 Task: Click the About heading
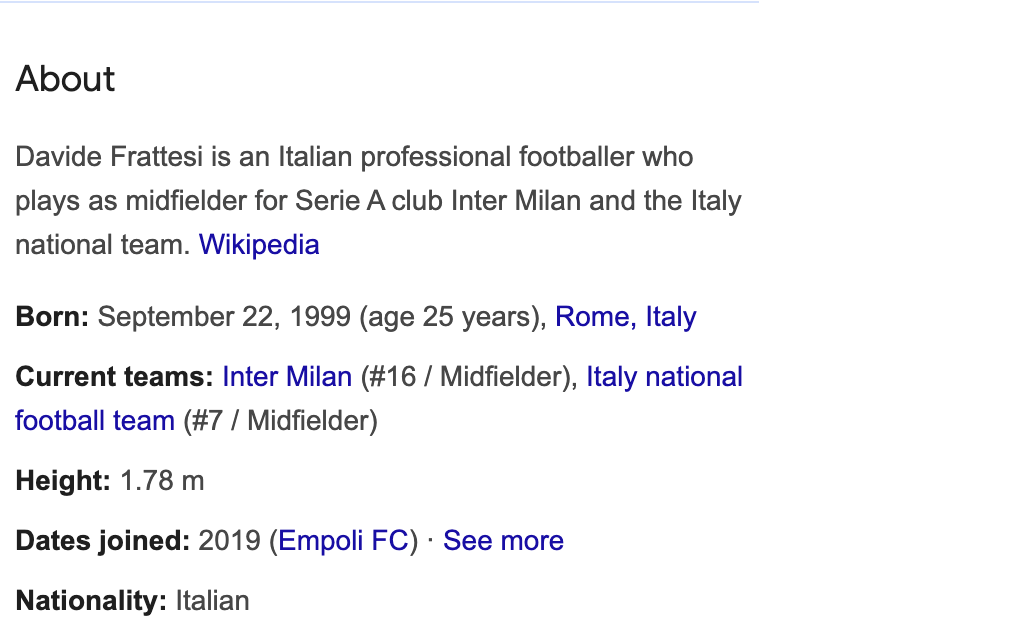(65, 79)
